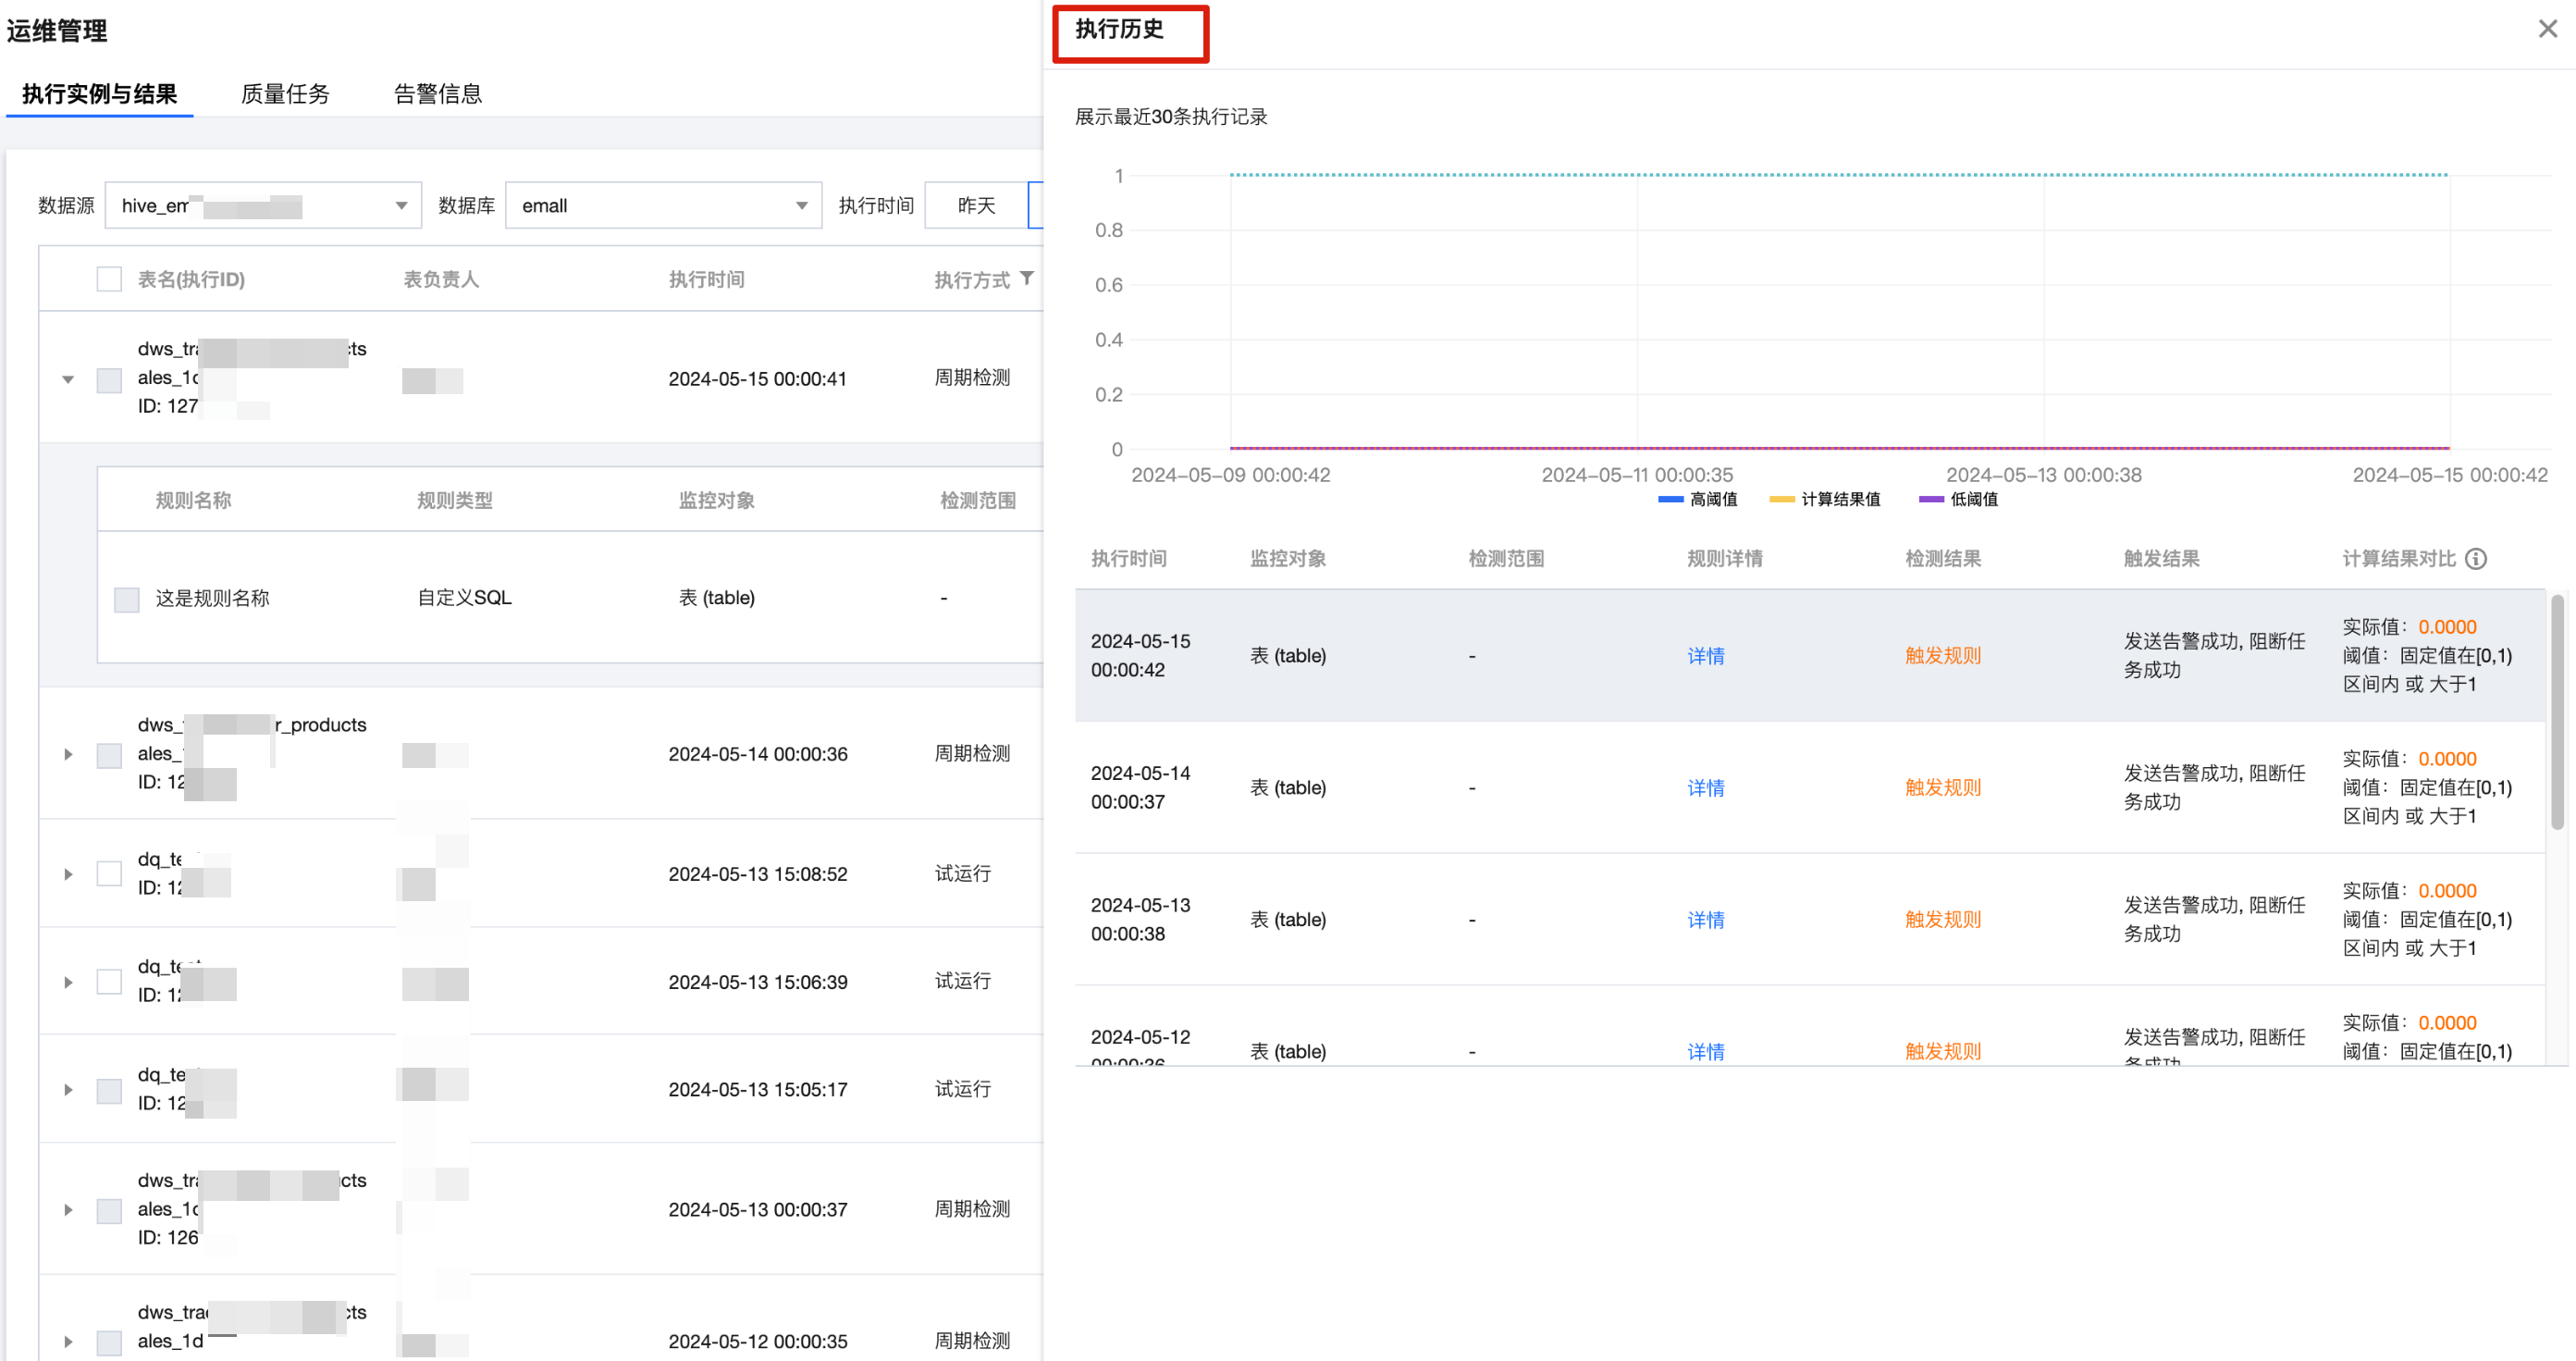Click 触发规则 result for 2024-05-14 record
The image size is (2576, 1361).
tap(1942, 788)
